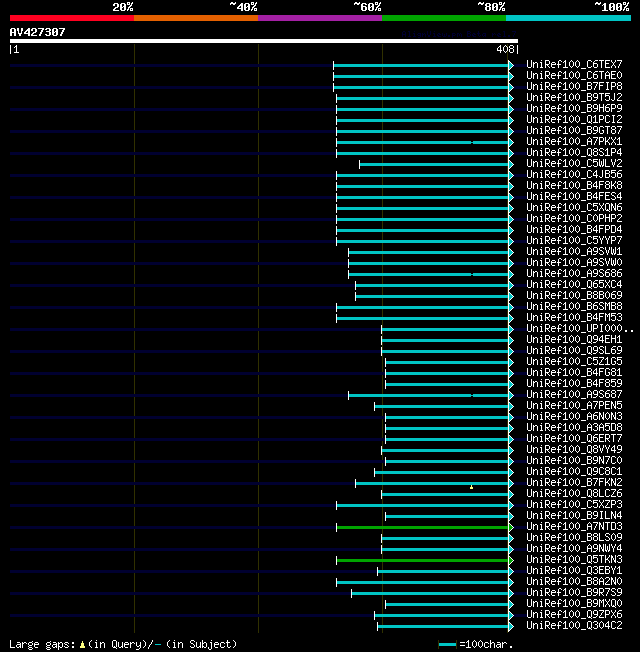Open hit UniRef100_A6N0N3

coord(574,417)
